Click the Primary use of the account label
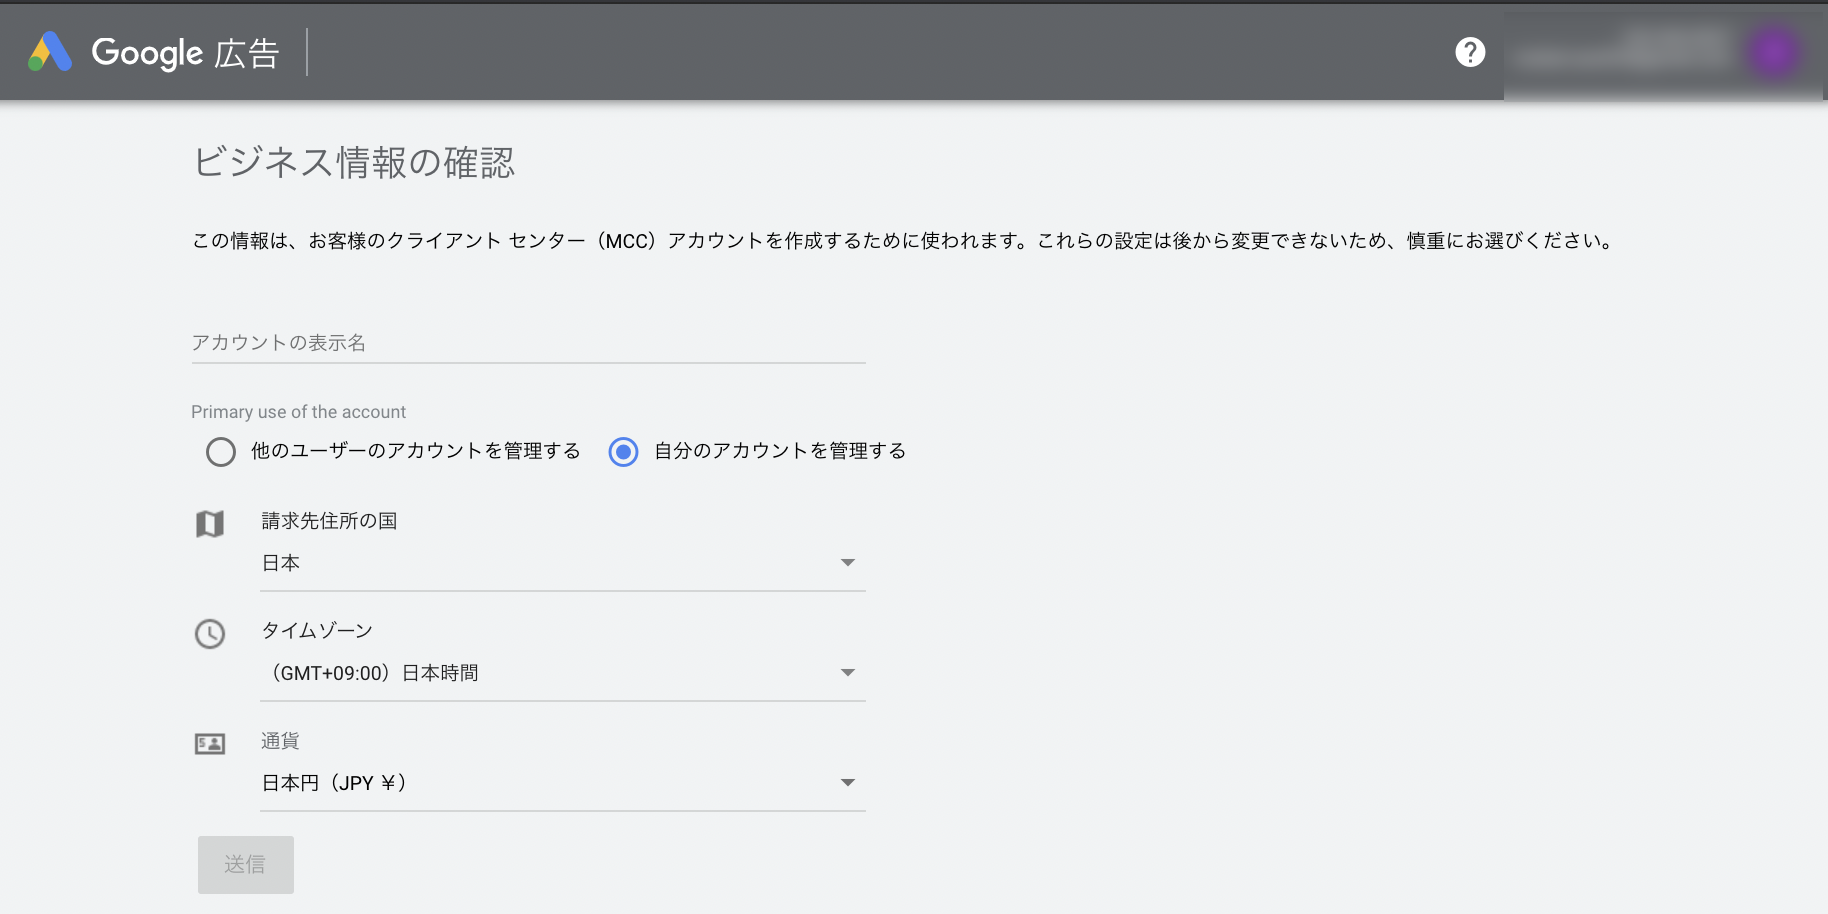1828x914 pixels. tap(298, 412)
